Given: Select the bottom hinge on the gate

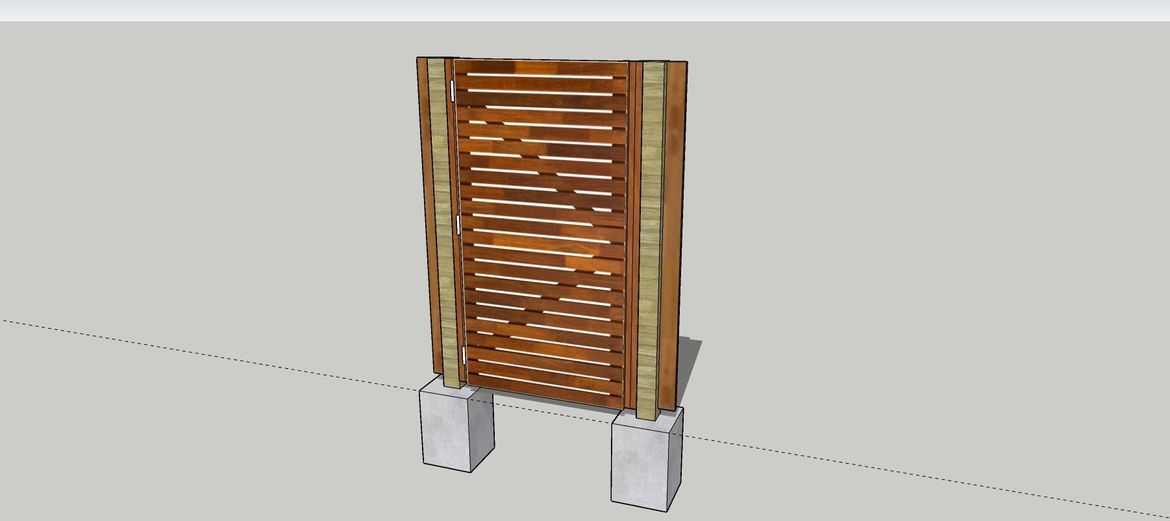Looking at the screenshot, I should [x=463, y=355].
